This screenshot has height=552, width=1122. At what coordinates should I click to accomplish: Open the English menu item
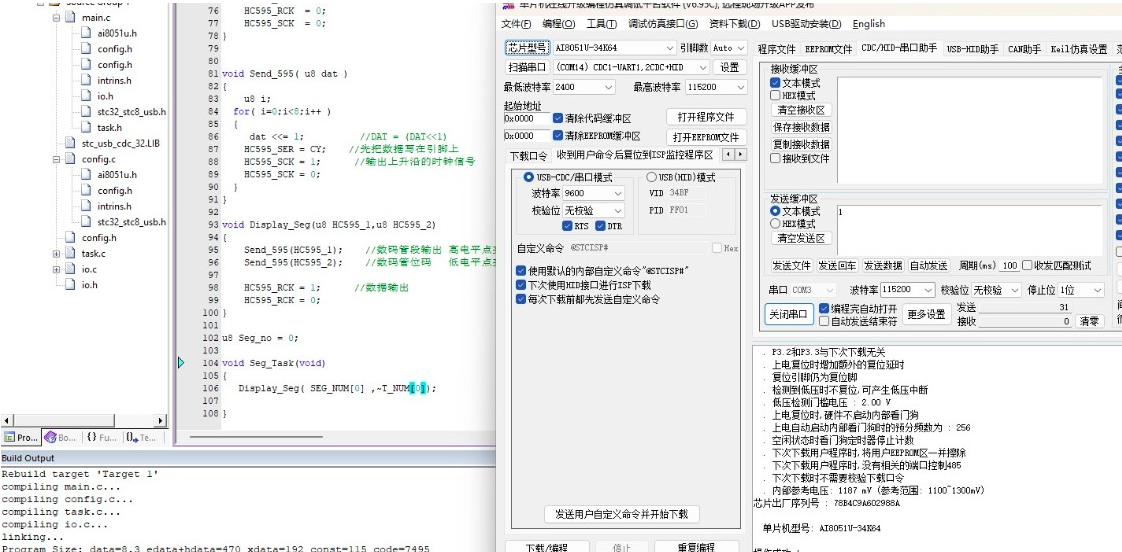[x=869, y=24]
